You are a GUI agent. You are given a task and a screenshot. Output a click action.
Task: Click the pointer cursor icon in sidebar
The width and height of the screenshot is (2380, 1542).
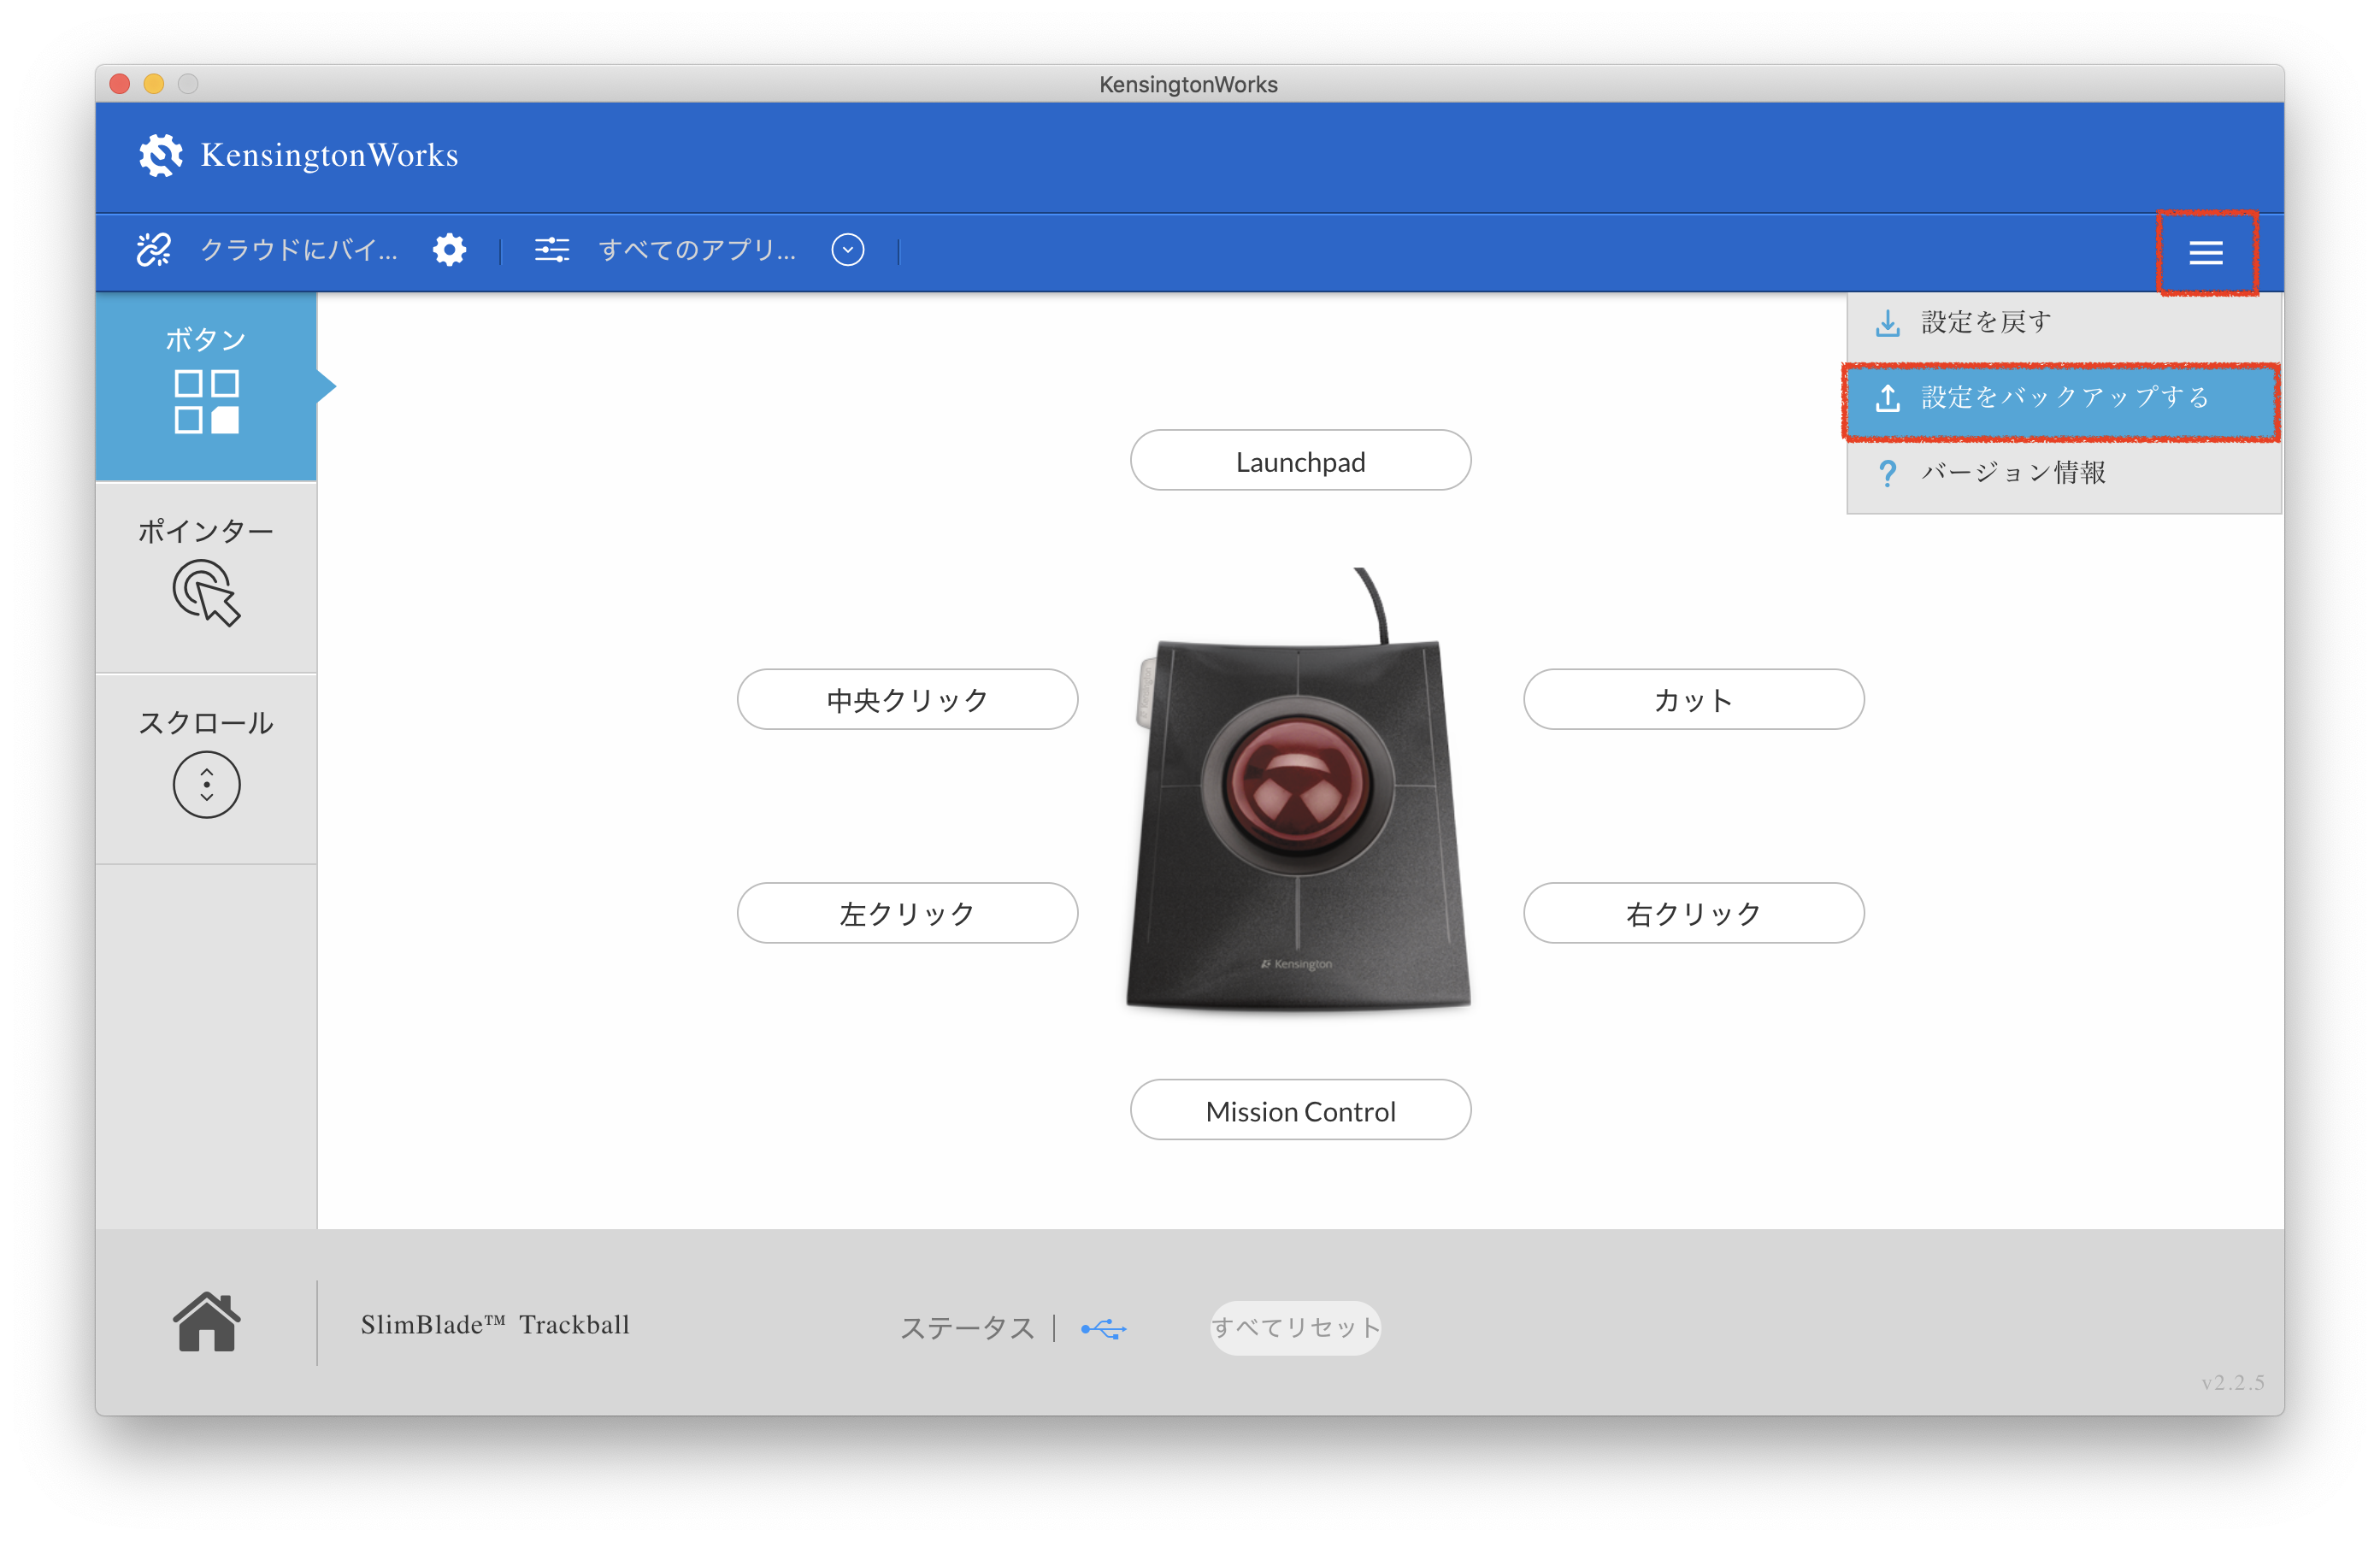click(206, 593)
